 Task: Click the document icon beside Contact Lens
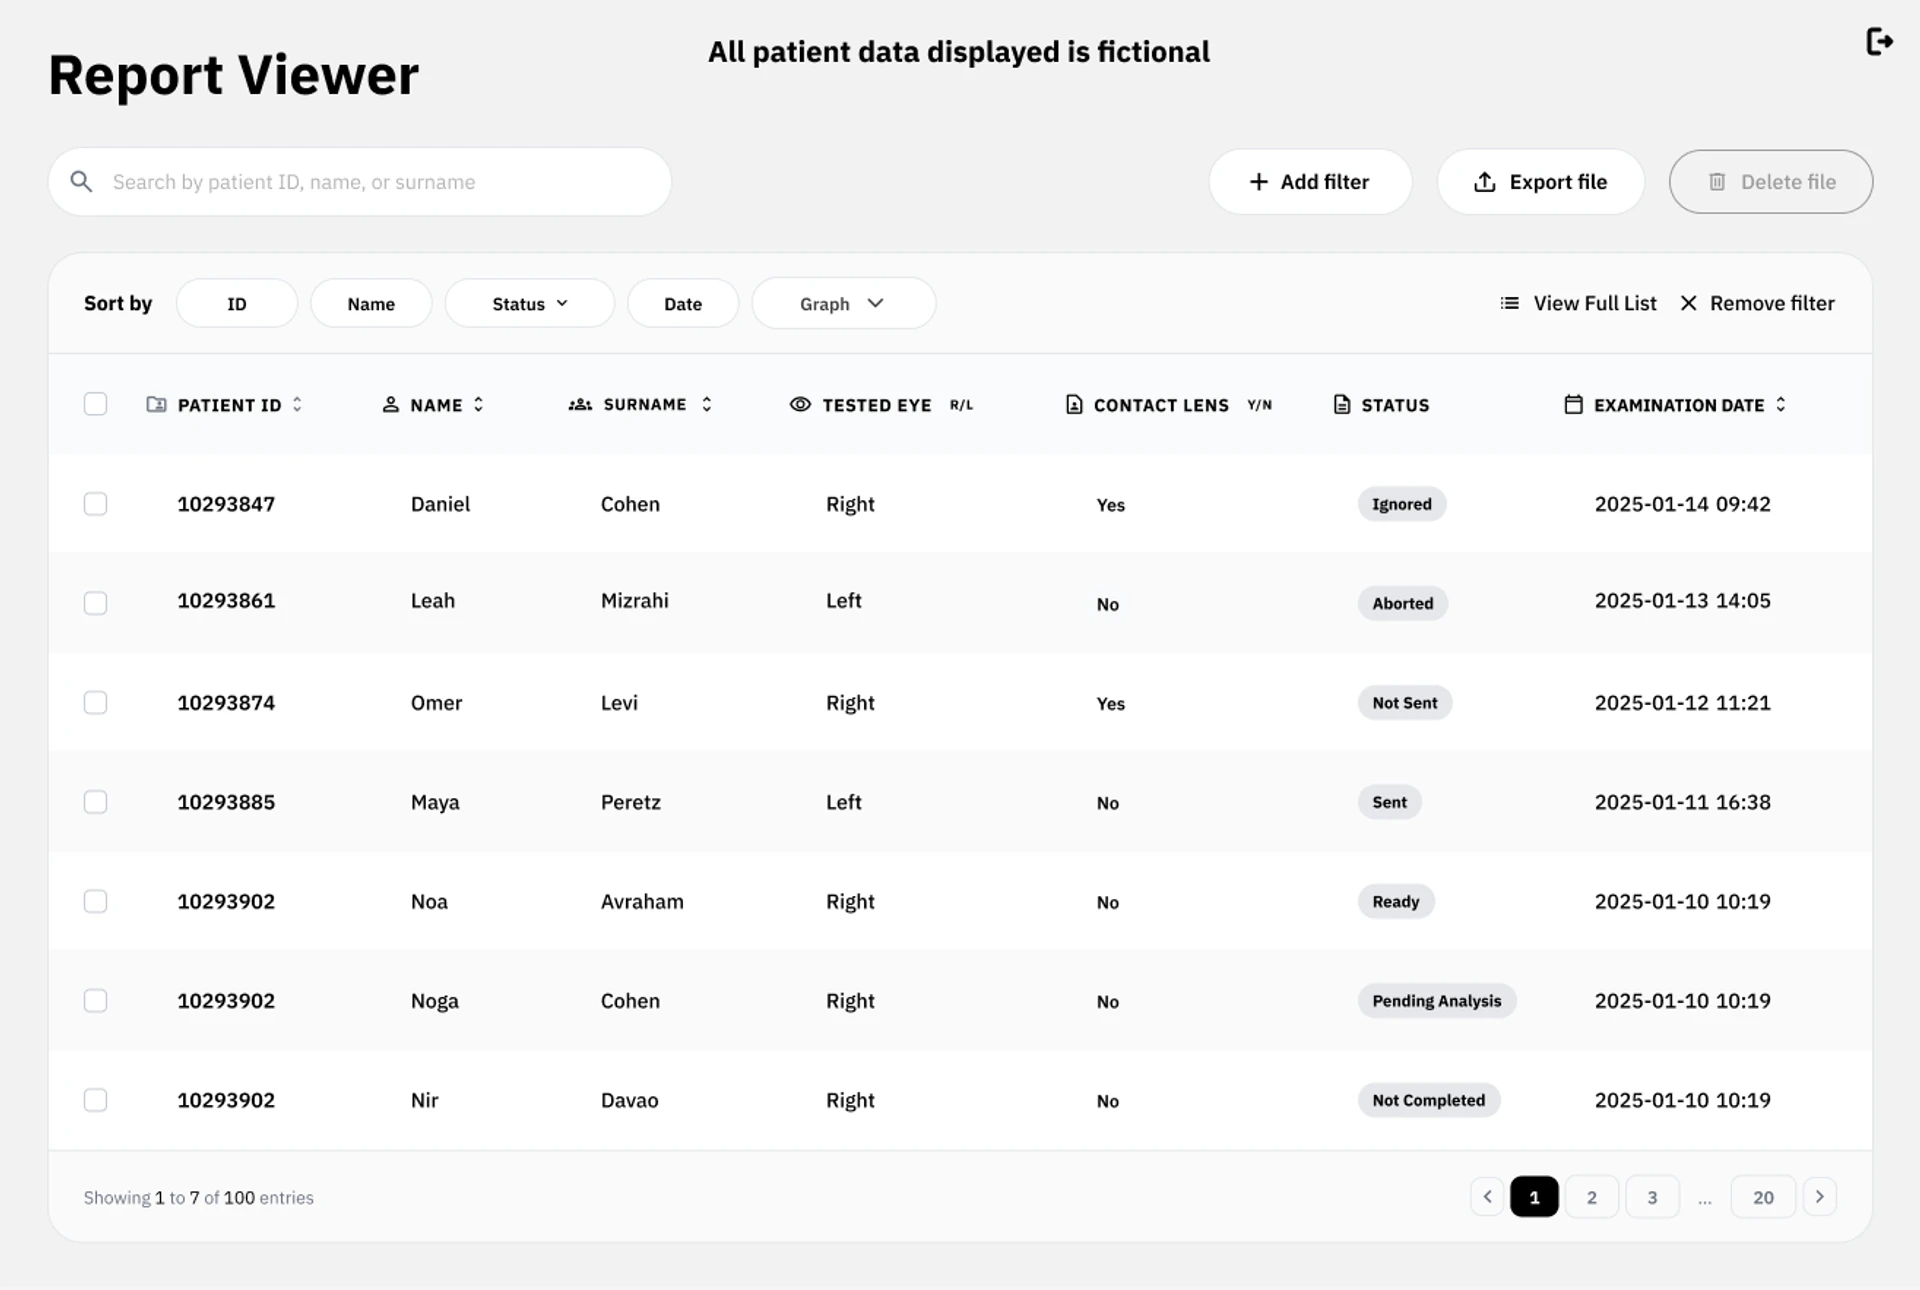pos(1074,404)
